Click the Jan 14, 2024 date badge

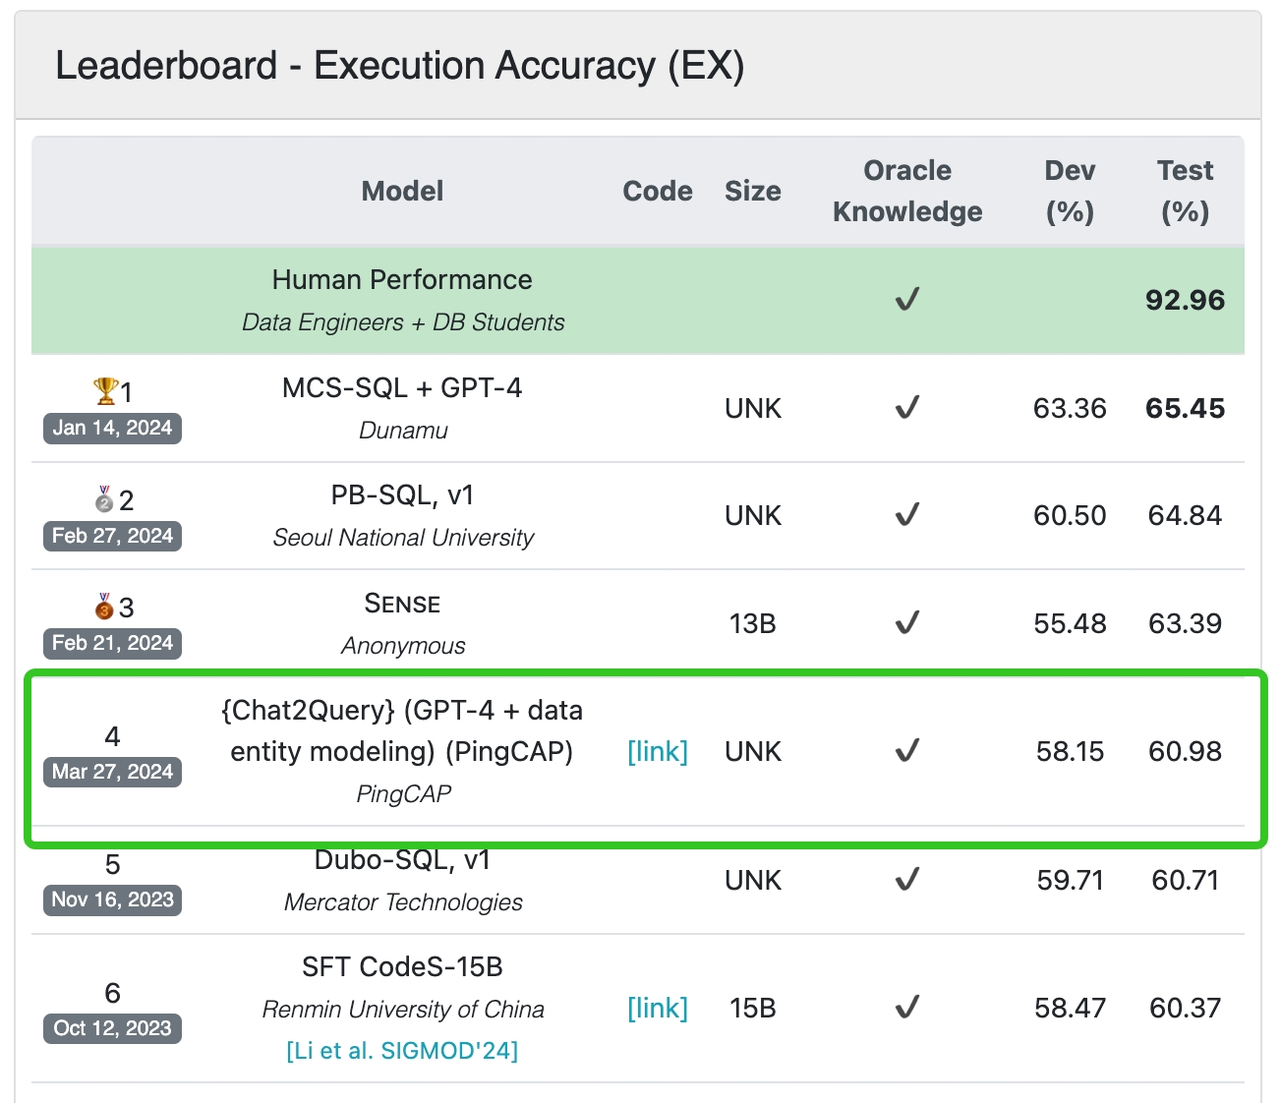(x=112, y=428)
